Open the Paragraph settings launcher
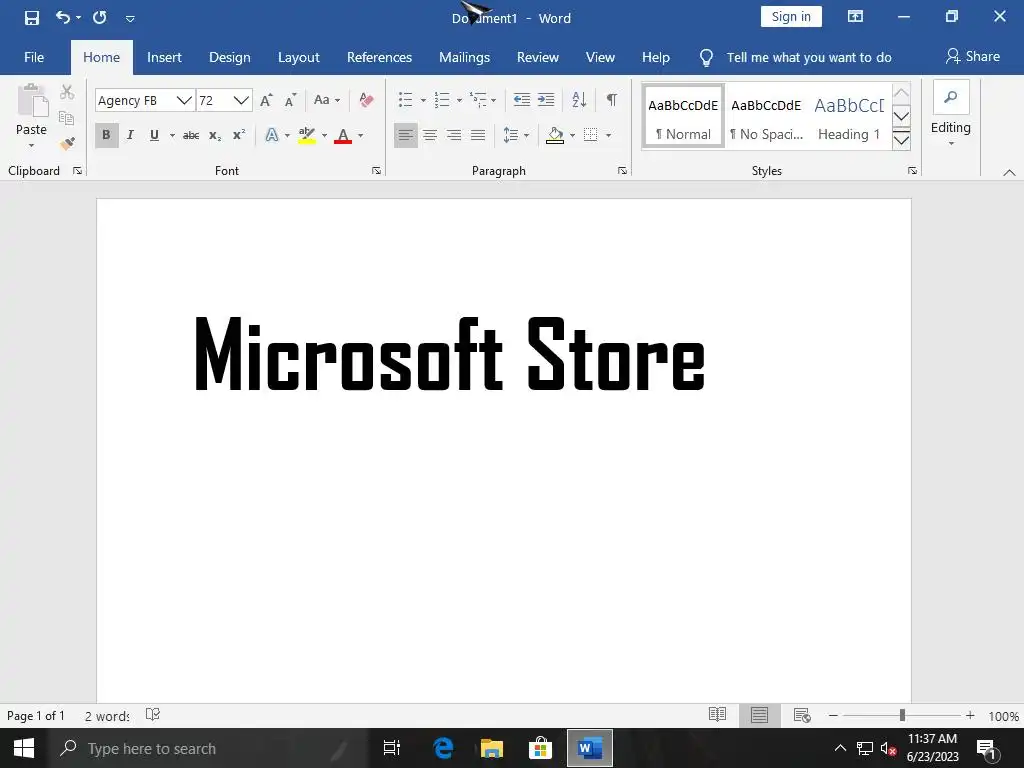The width and height of the screenshot is (1024, 768). pyautogui.click(x=622, y=170)
